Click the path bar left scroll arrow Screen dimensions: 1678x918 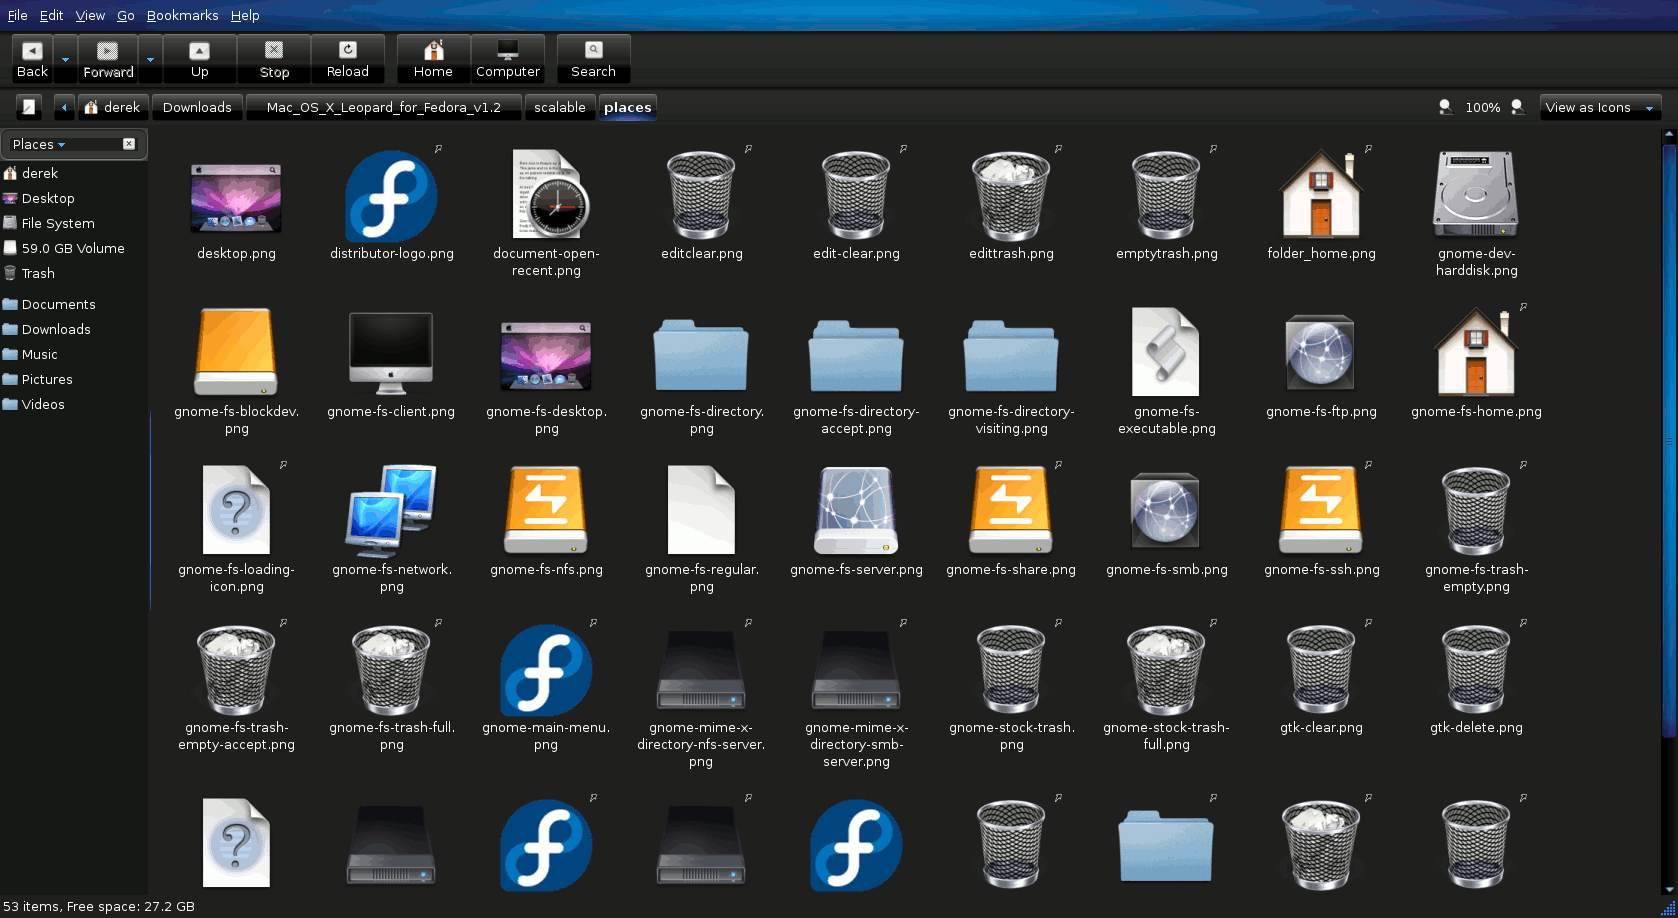point(64,107)
